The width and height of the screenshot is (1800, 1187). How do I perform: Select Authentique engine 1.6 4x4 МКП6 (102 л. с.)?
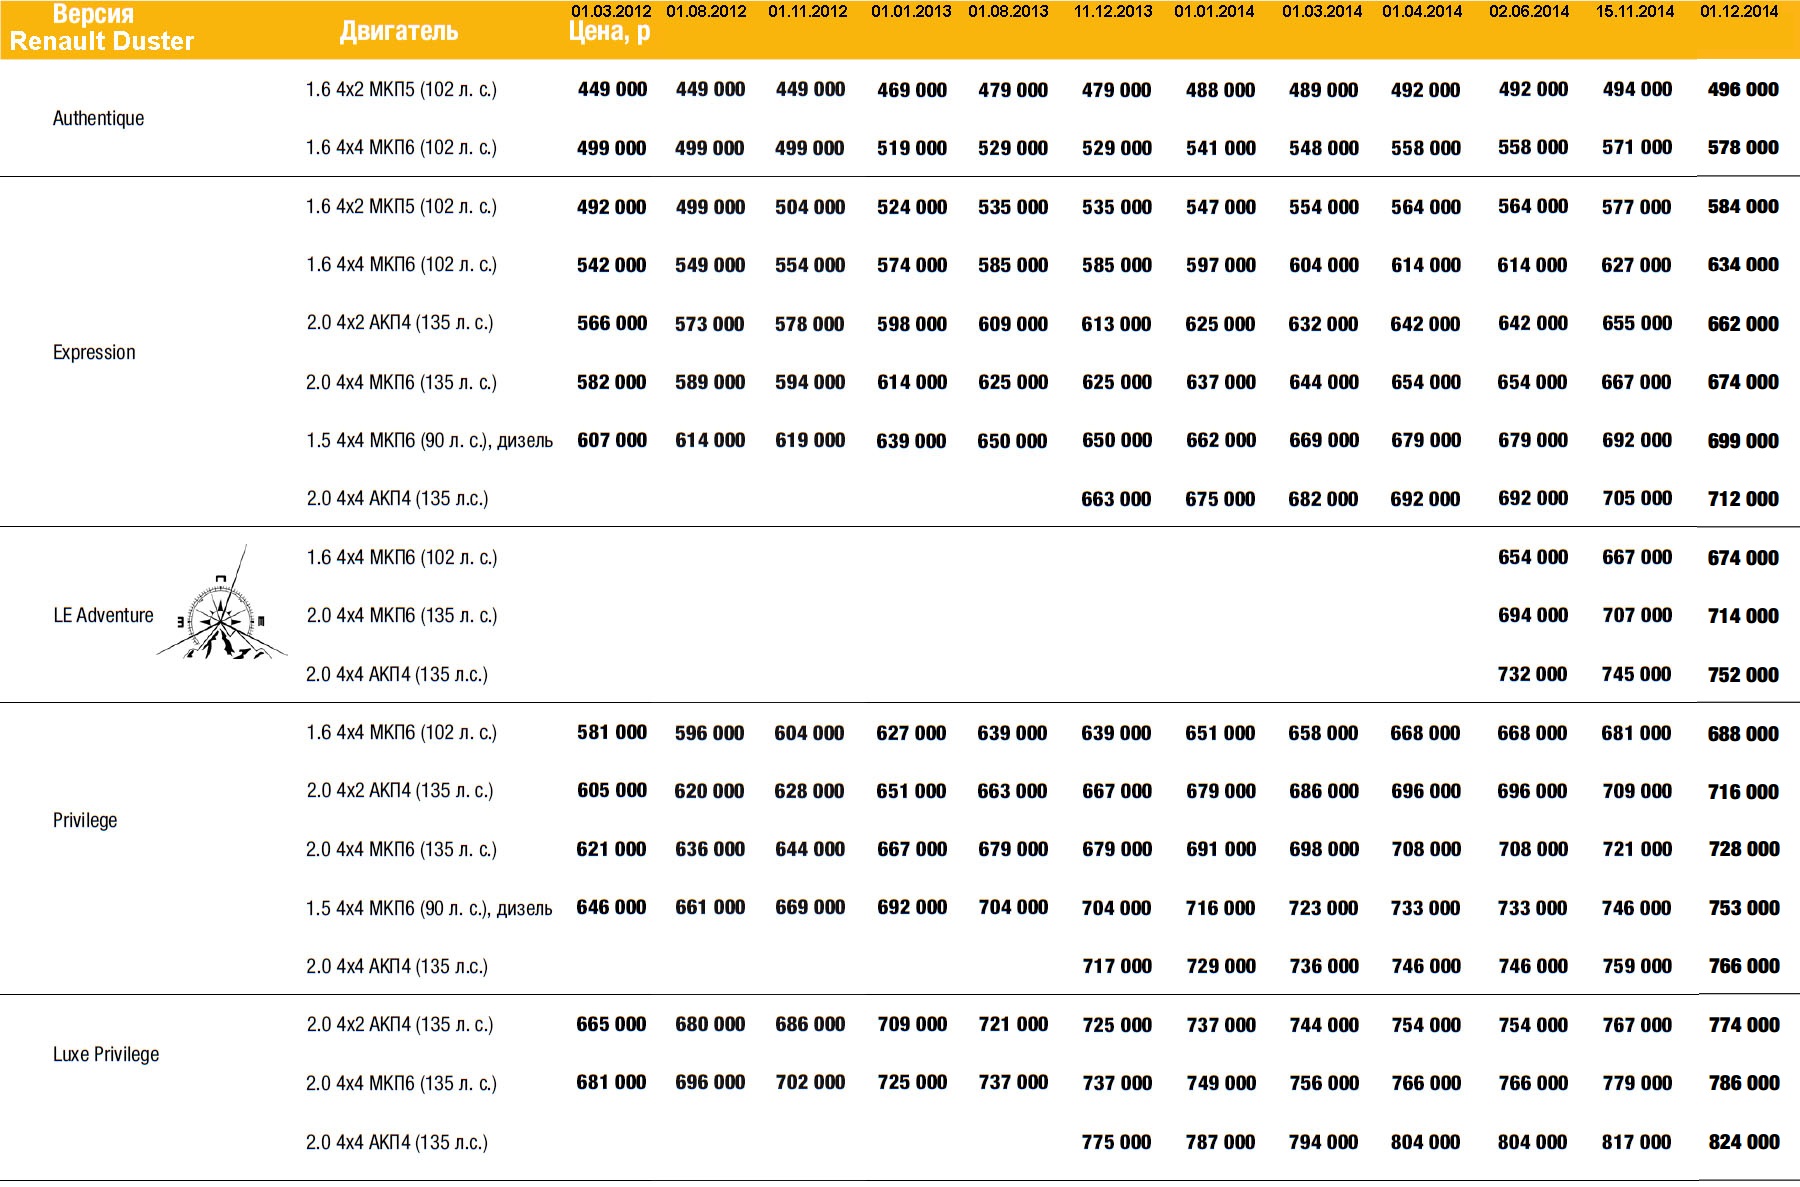401,147
